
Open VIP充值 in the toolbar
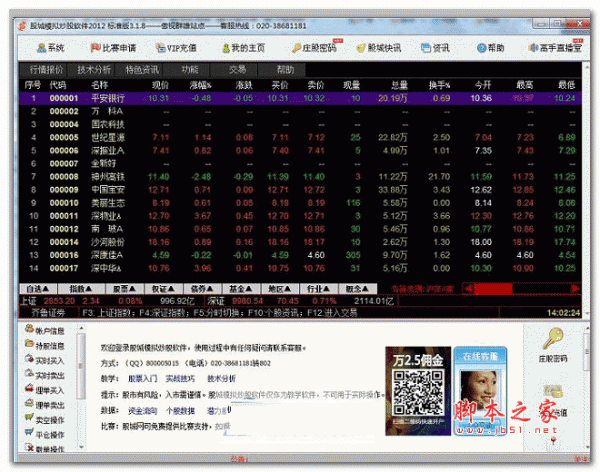pyautogui.click(x=176, y=48)
